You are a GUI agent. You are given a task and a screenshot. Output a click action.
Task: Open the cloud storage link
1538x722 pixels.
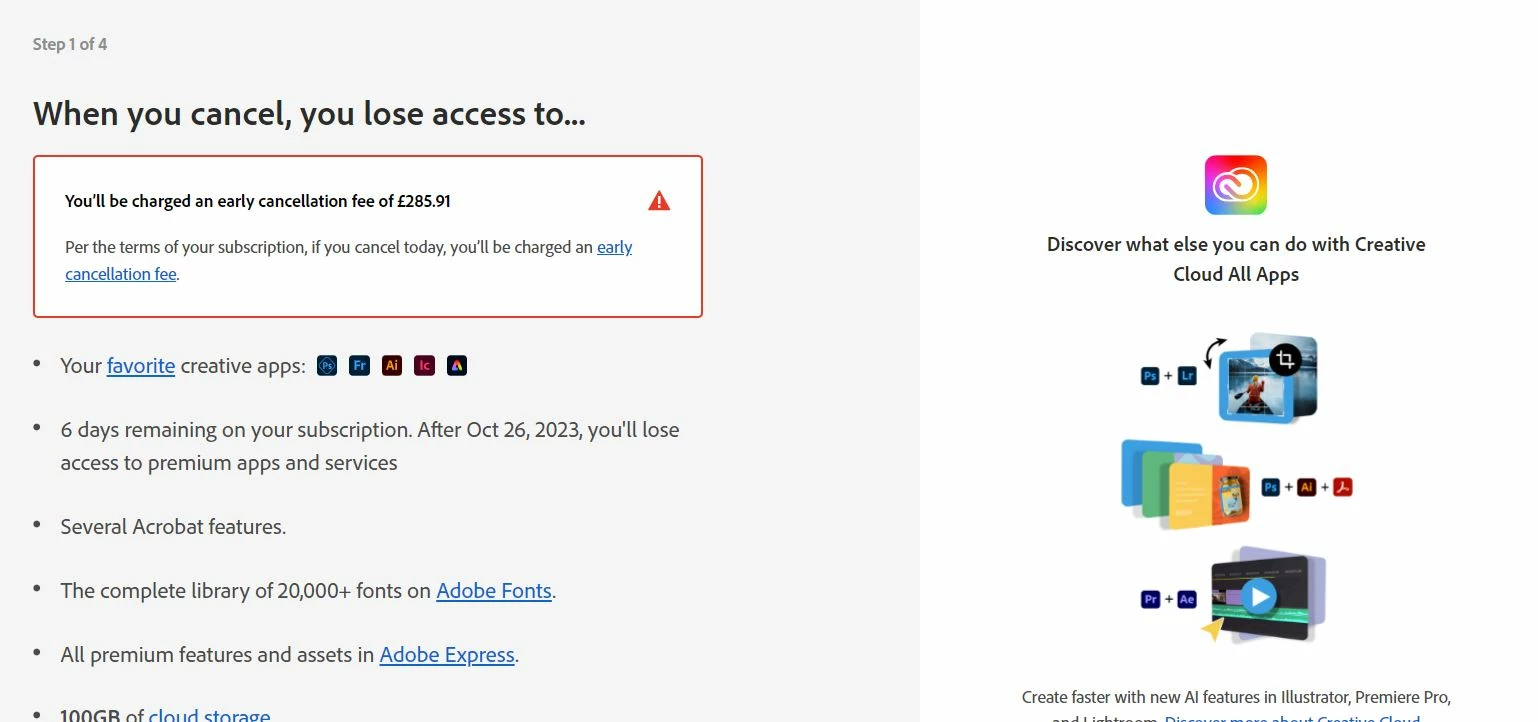coord(210,716)
